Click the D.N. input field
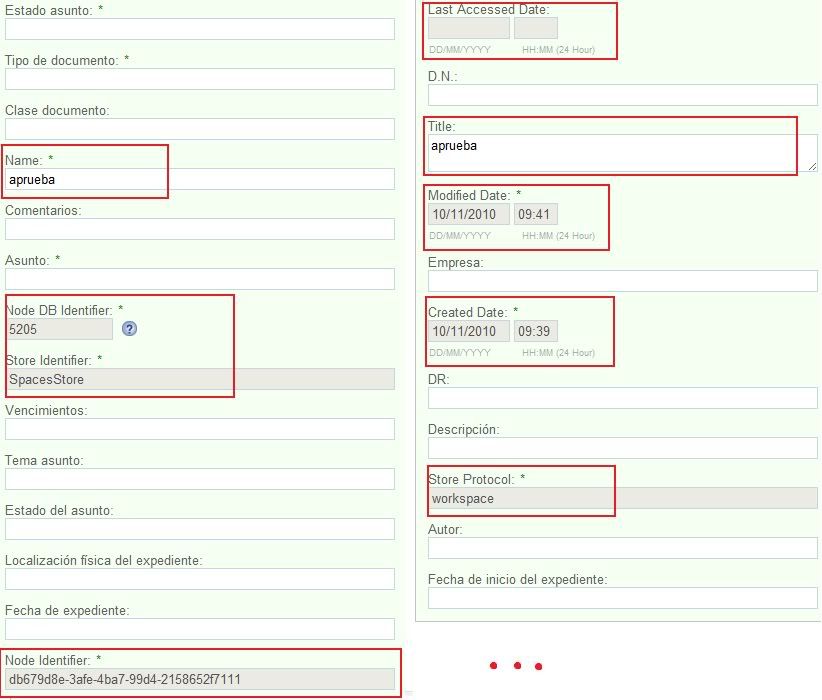 tap(622, 95)
